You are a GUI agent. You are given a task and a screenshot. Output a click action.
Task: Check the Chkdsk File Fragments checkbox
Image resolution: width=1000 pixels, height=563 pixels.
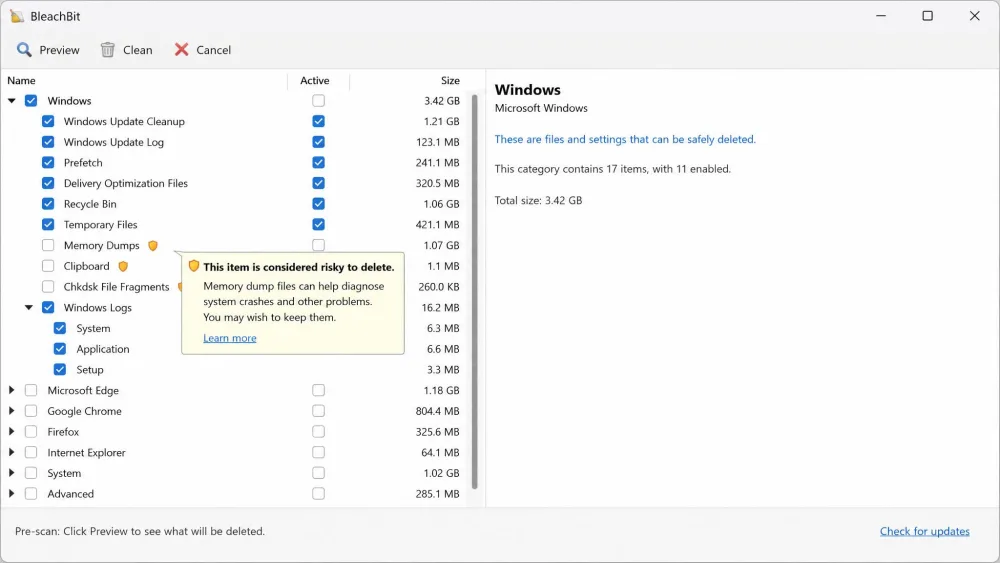click(x=48, y=287)
